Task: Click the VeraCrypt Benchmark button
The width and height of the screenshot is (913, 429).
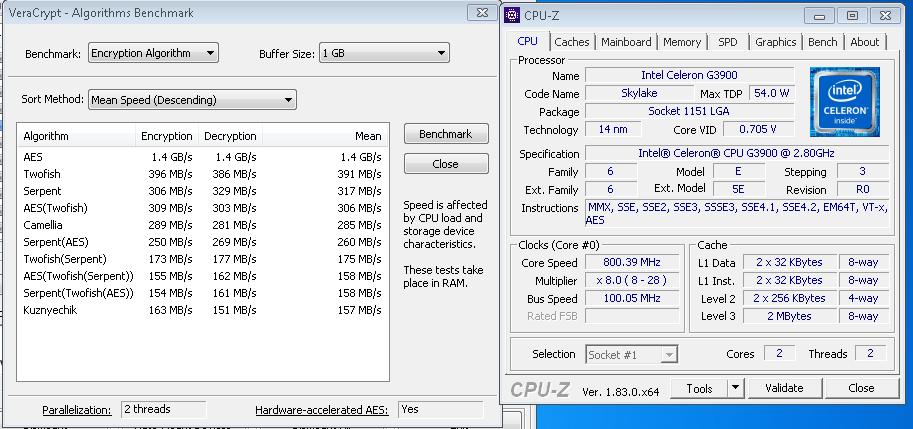Action: coord(446,134)
